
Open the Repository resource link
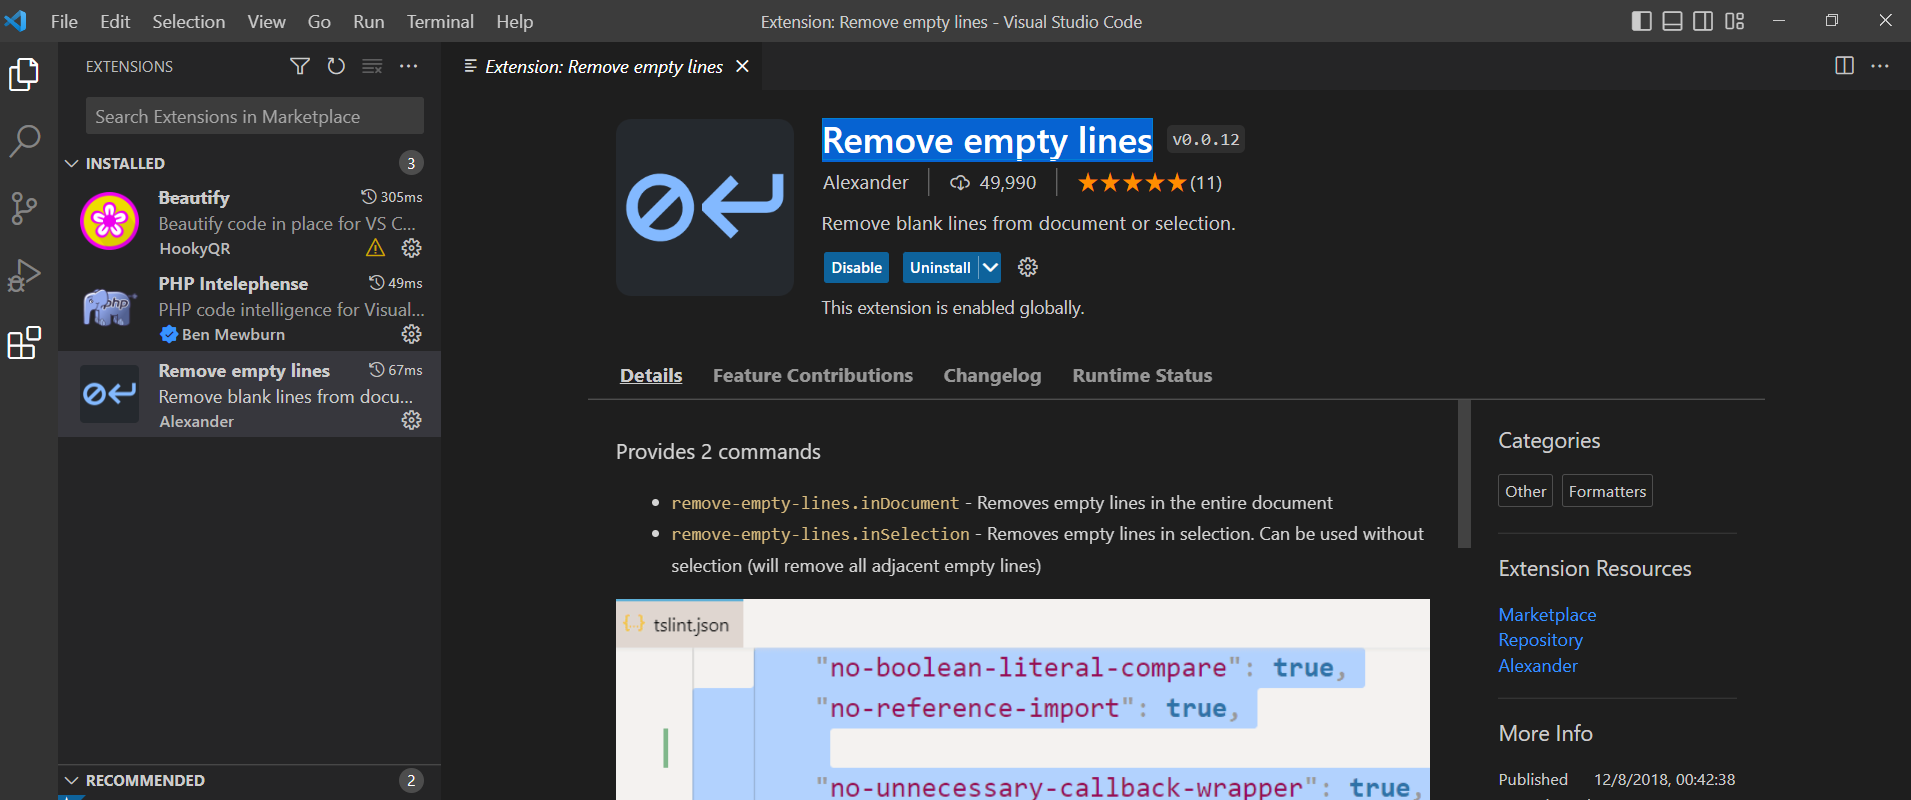click(1540, 640)
